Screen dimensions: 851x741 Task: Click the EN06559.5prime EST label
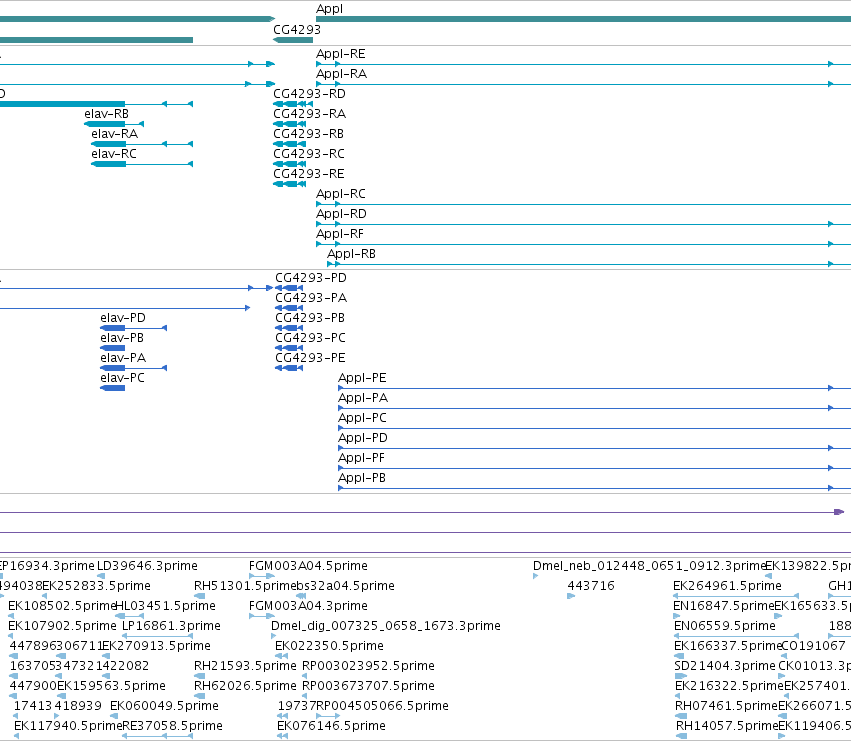(x=725, y=626)
